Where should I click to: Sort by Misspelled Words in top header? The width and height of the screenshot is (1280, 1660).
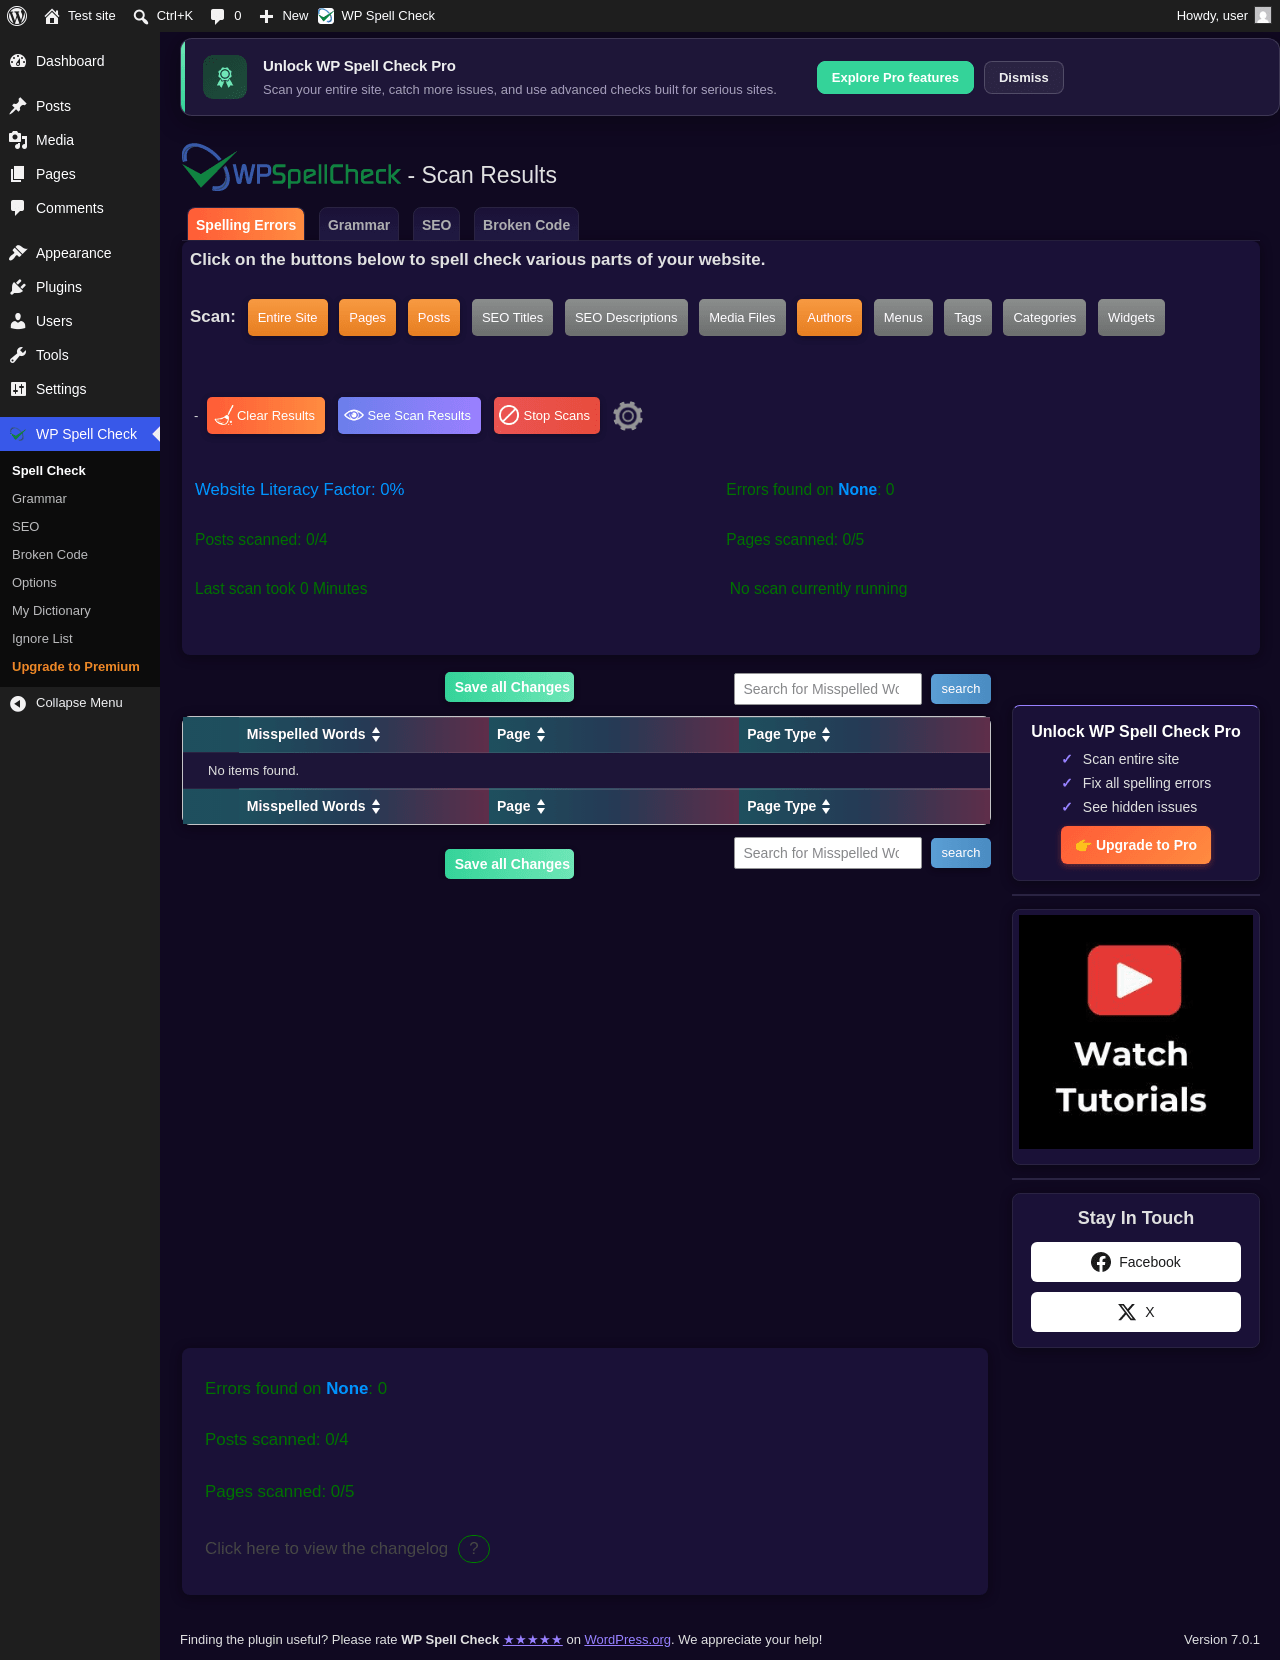tap(313, 734)
